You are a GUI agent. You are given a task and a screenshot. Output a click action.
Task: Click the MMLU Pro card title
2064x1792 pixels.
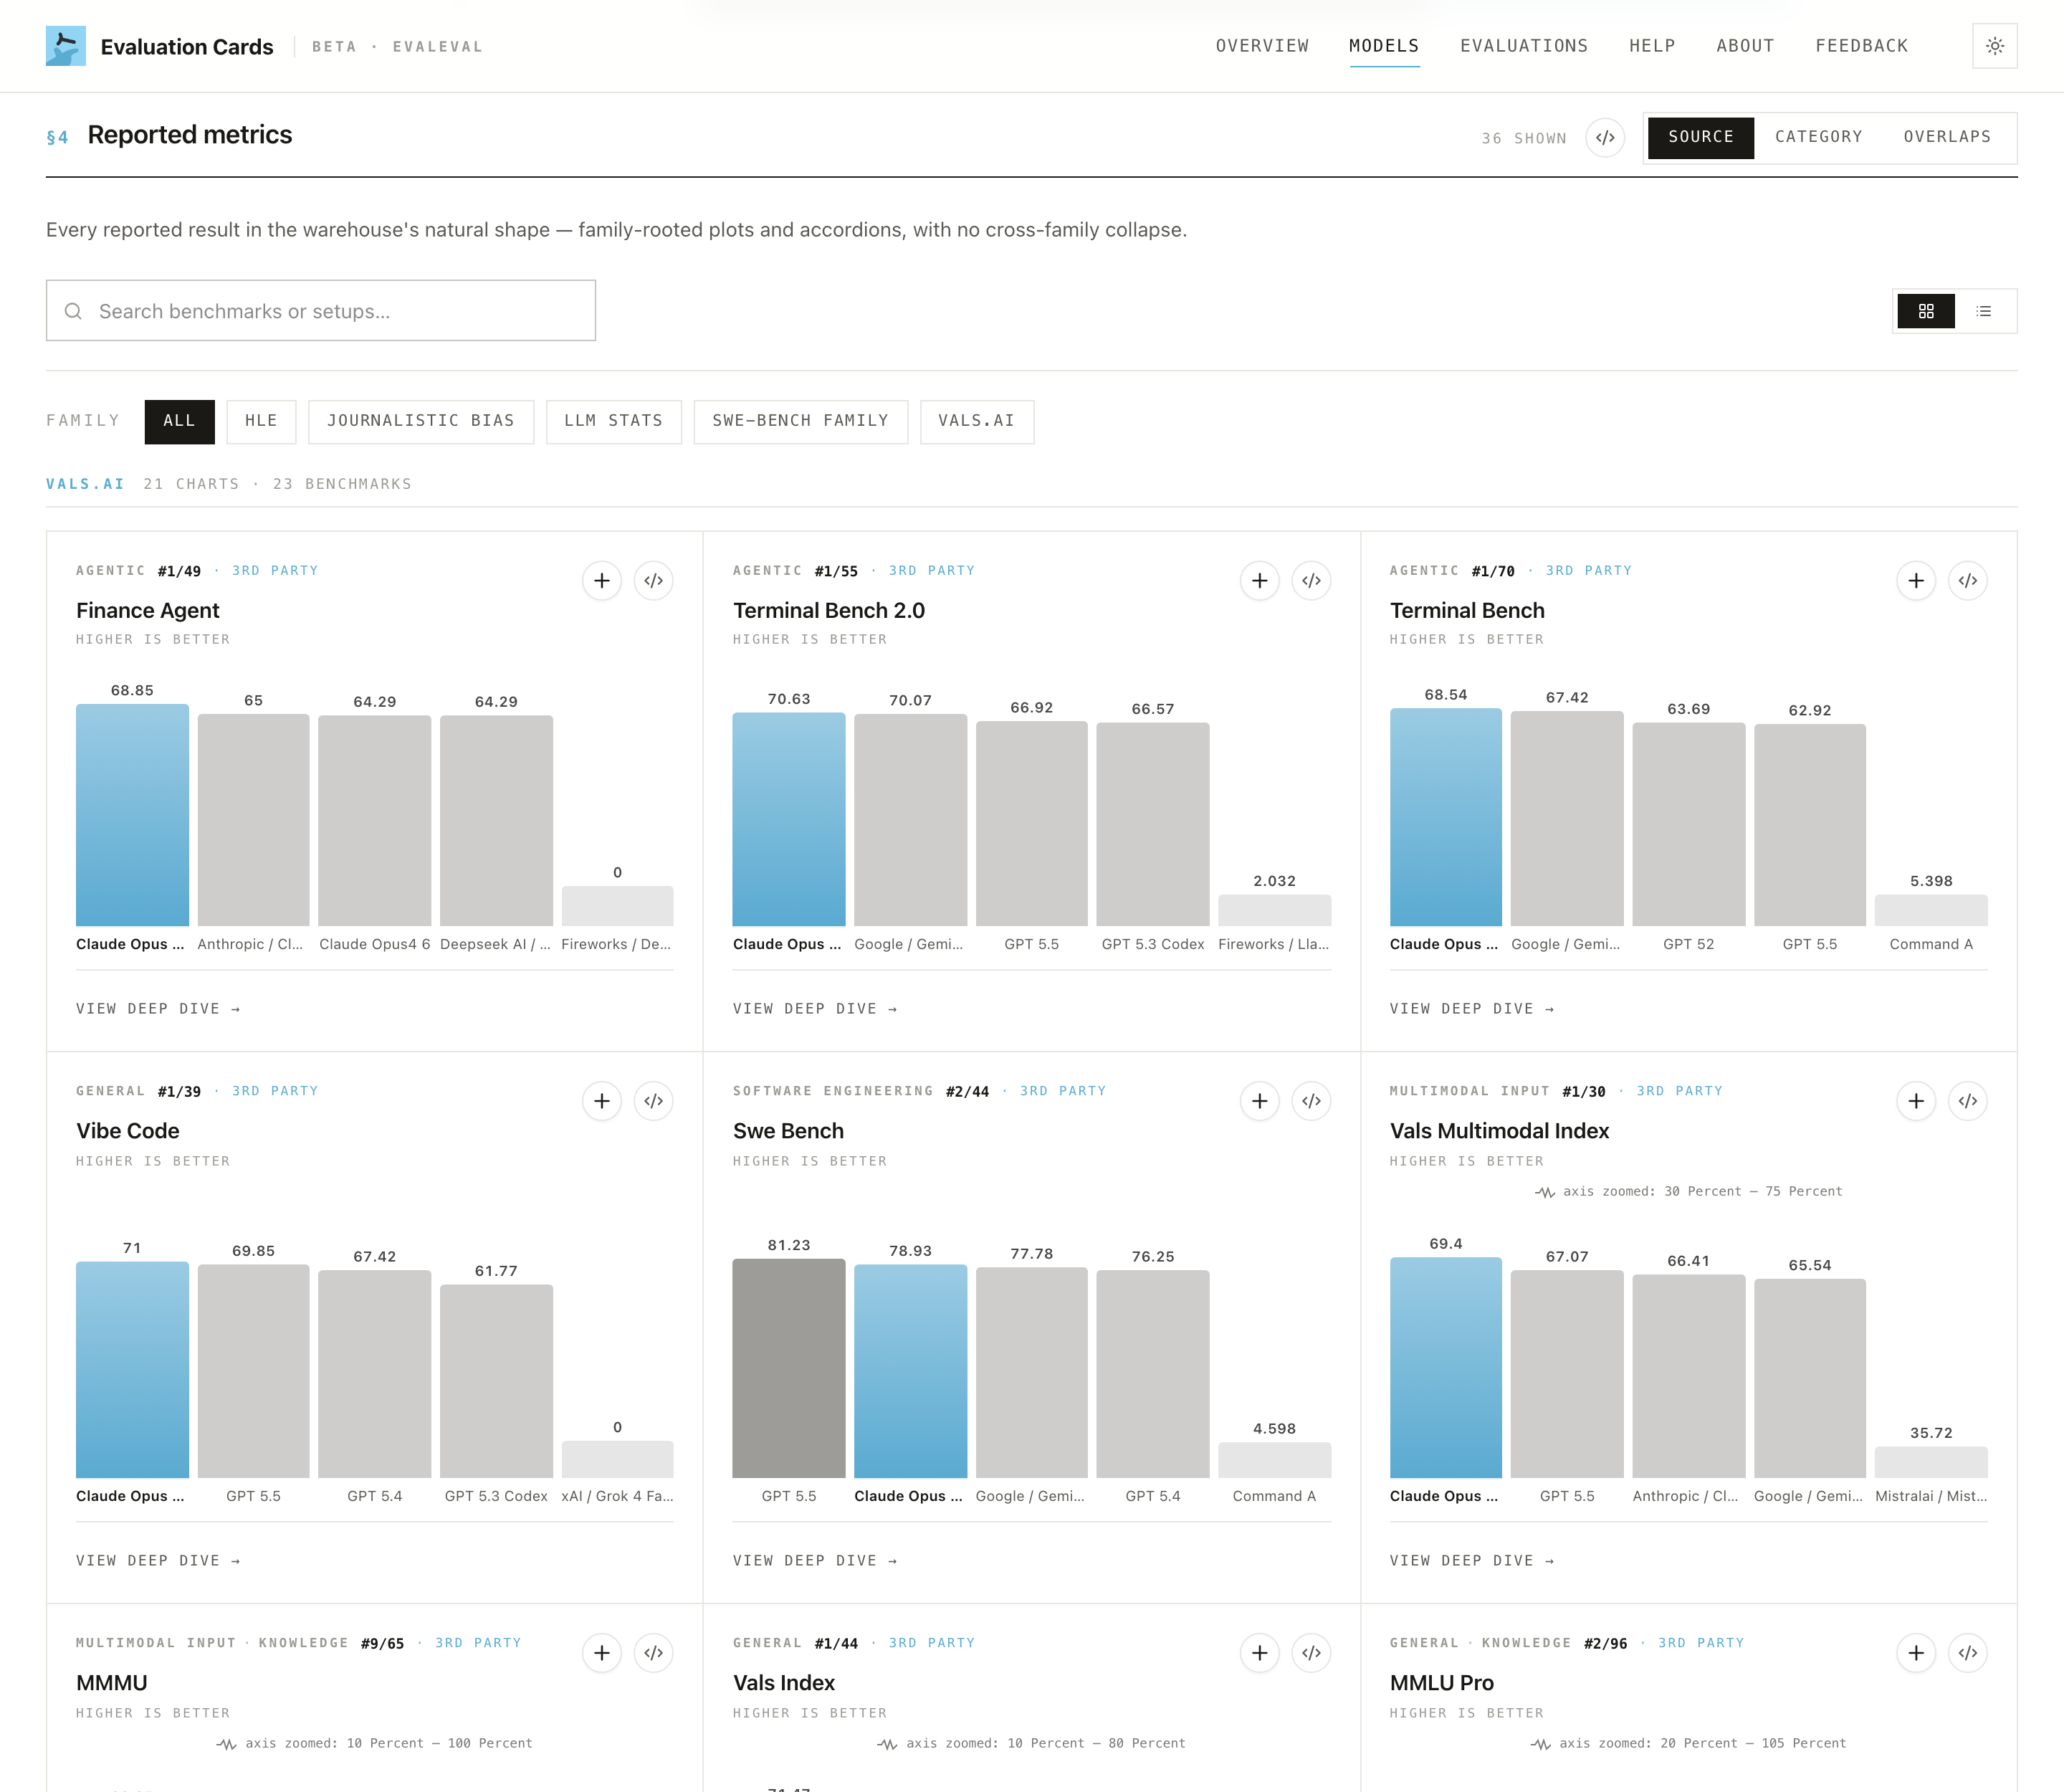click(x=1441, y=1683)
